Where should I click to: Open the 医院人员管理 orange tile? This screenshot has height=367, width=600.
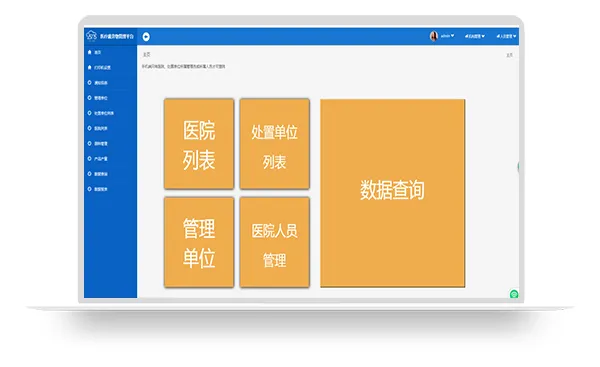pyautogui.click(x=274, y=242)
